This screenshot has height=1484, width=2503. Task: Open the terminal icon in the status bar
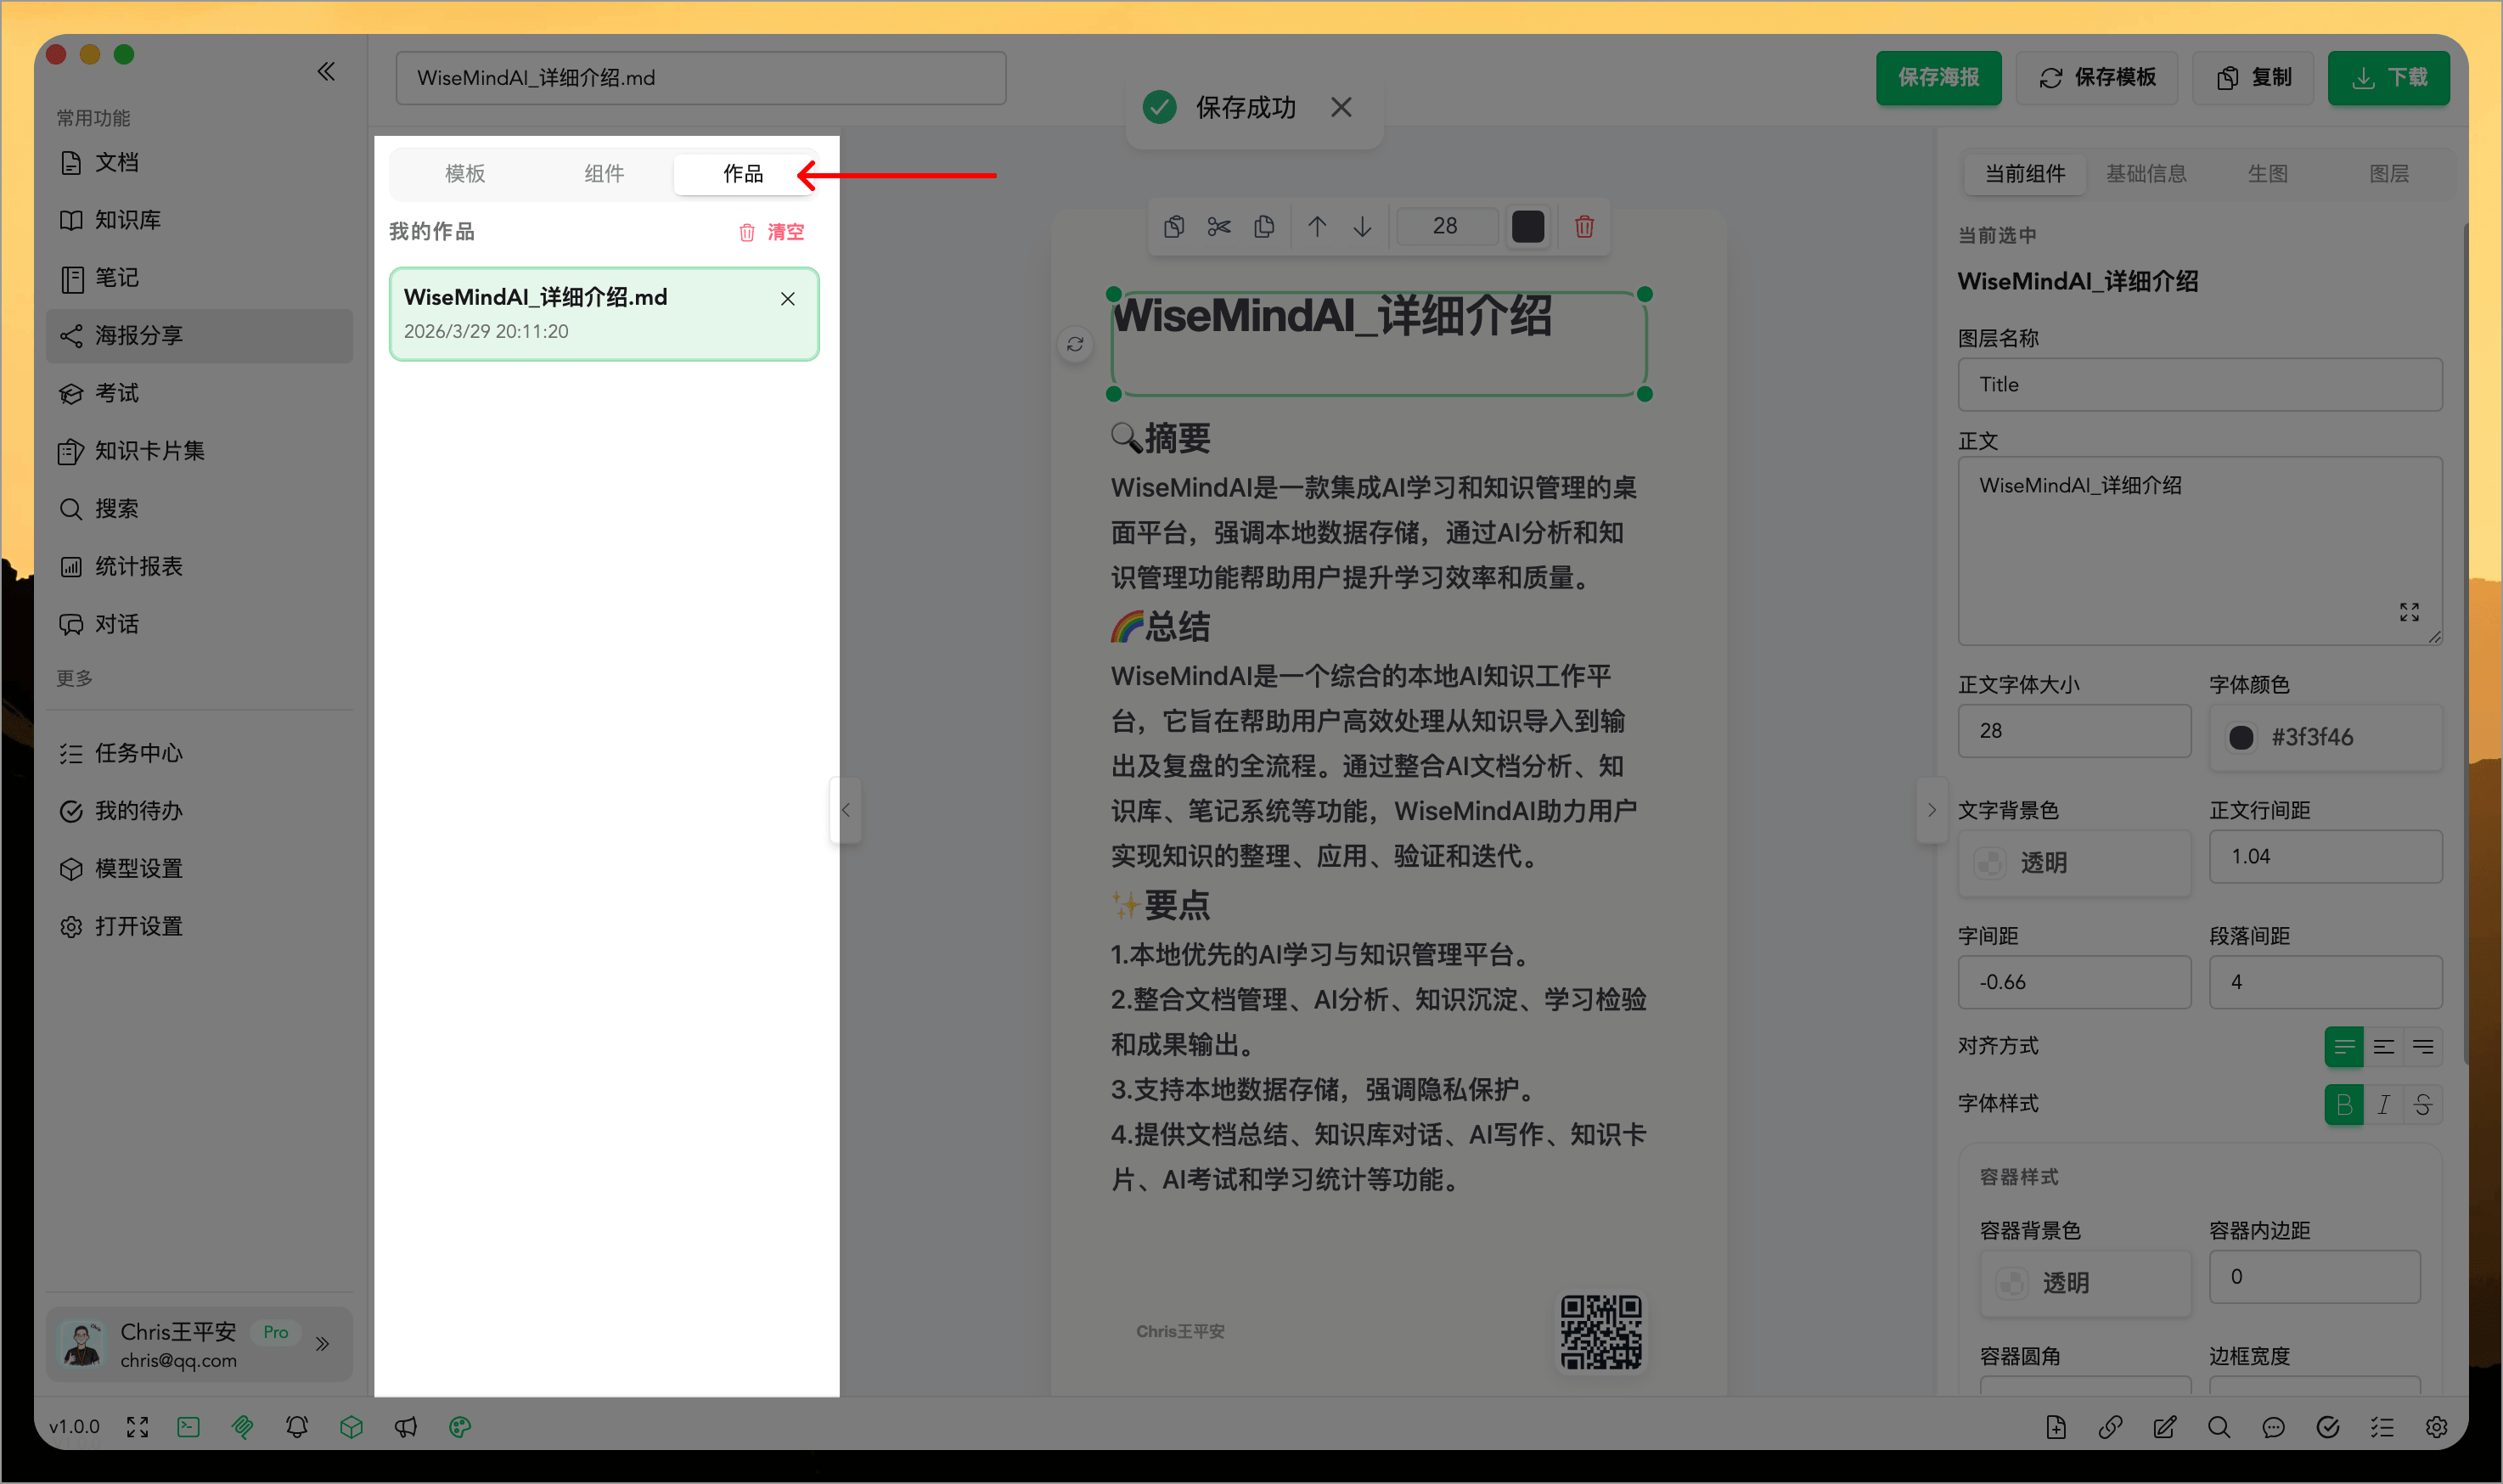(188, 1427)
